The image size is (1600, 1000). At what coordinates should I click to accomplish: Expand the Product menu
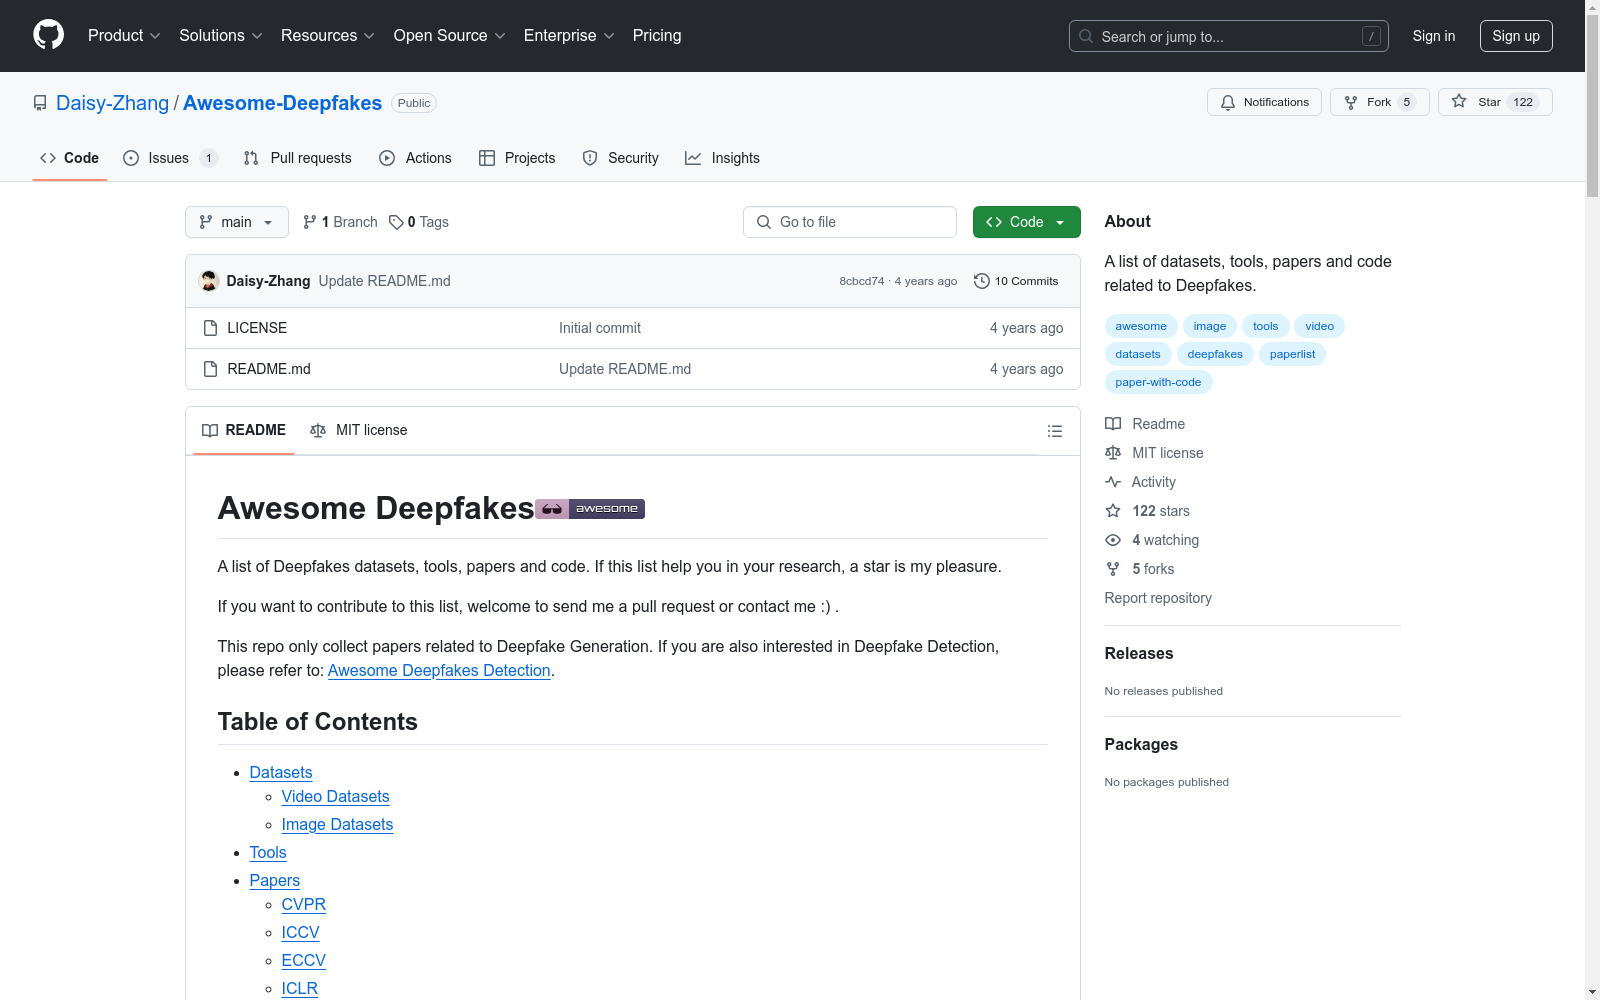coord(124,35)
